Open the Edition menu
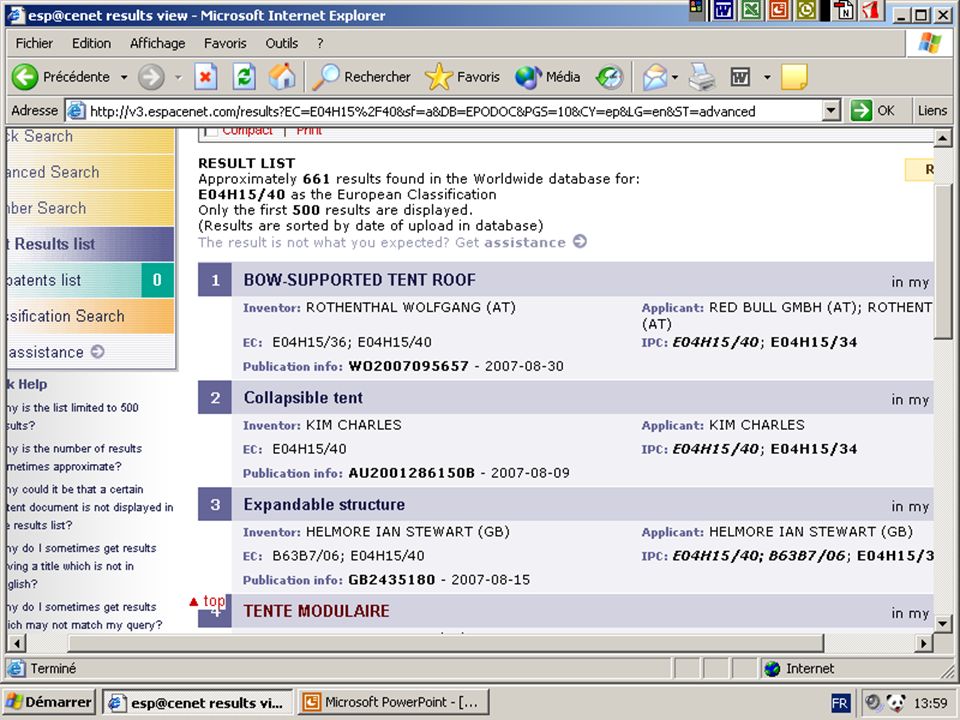This screenshot has width=960, height=720. click(91, 43)
